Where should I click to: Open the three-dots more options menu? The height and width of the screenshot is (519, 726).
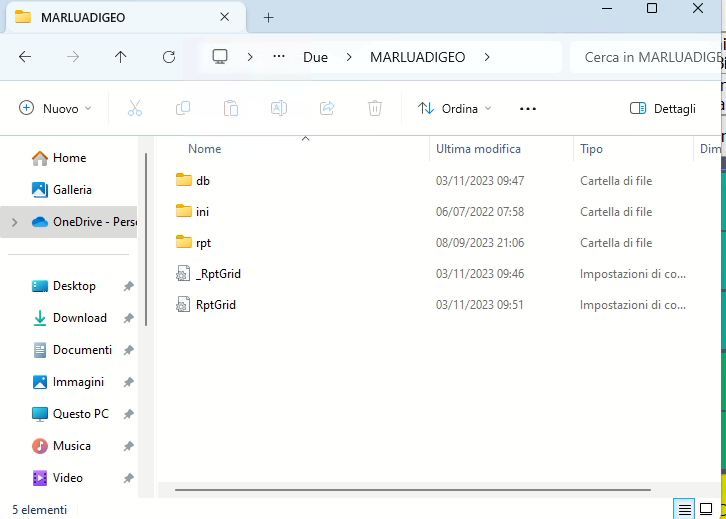click(528, 108)
